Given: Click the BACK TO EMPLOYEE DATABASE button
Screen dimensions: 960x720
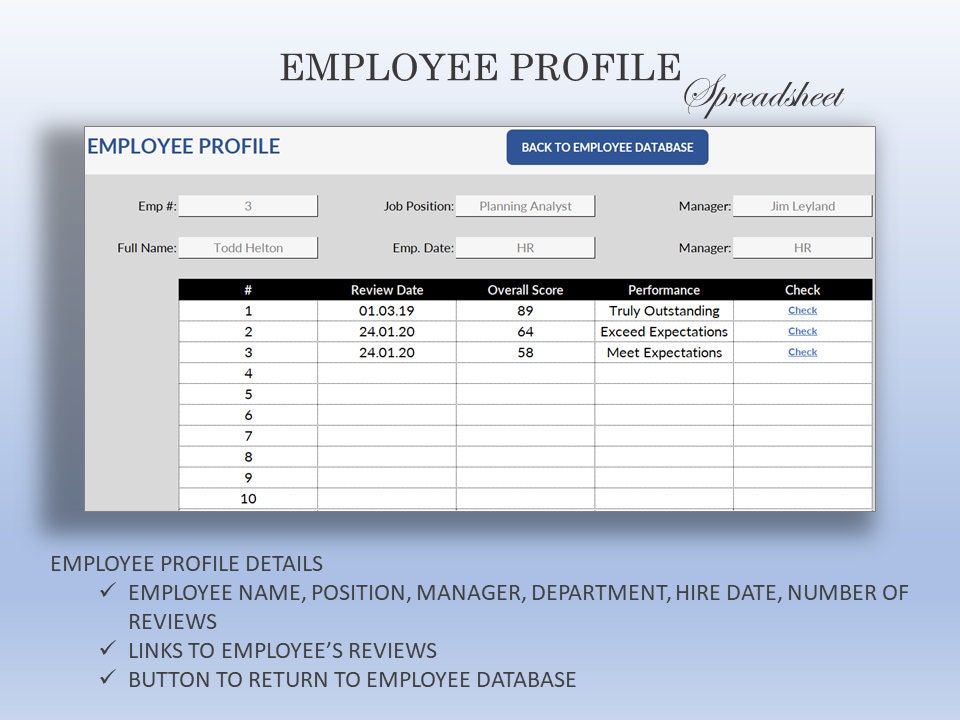Looking at the screenshot, I should pyautogui.click(x=605, y=146).
